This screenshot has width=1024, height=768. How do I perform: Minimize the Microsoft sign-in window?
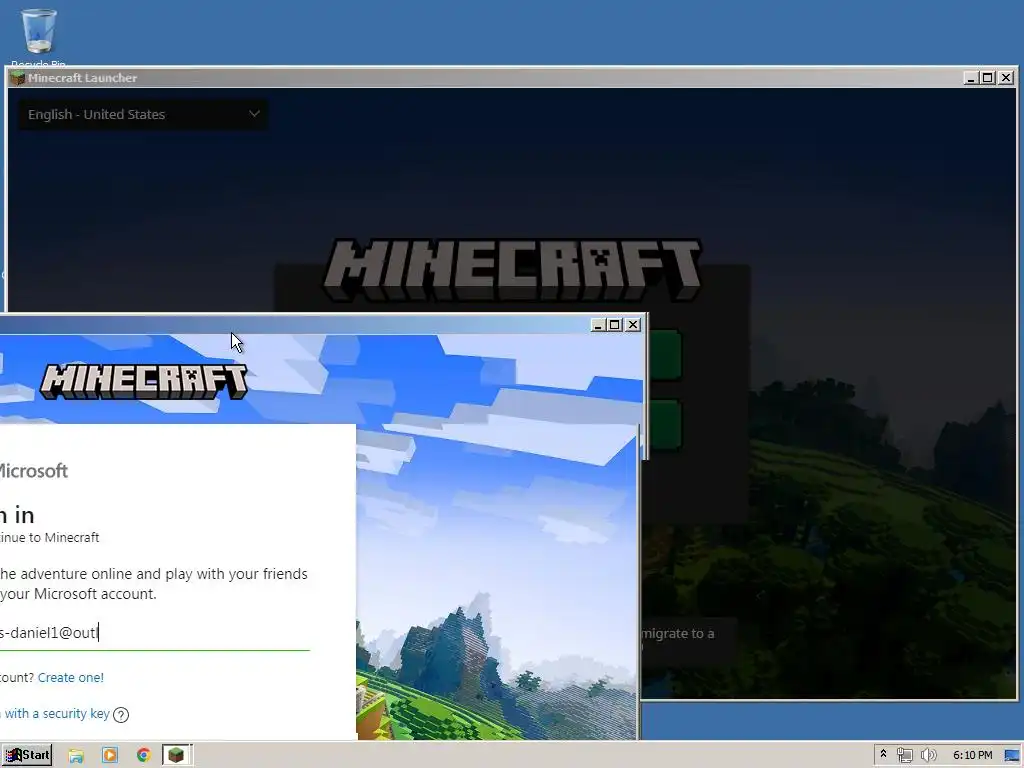click(598, 325)
